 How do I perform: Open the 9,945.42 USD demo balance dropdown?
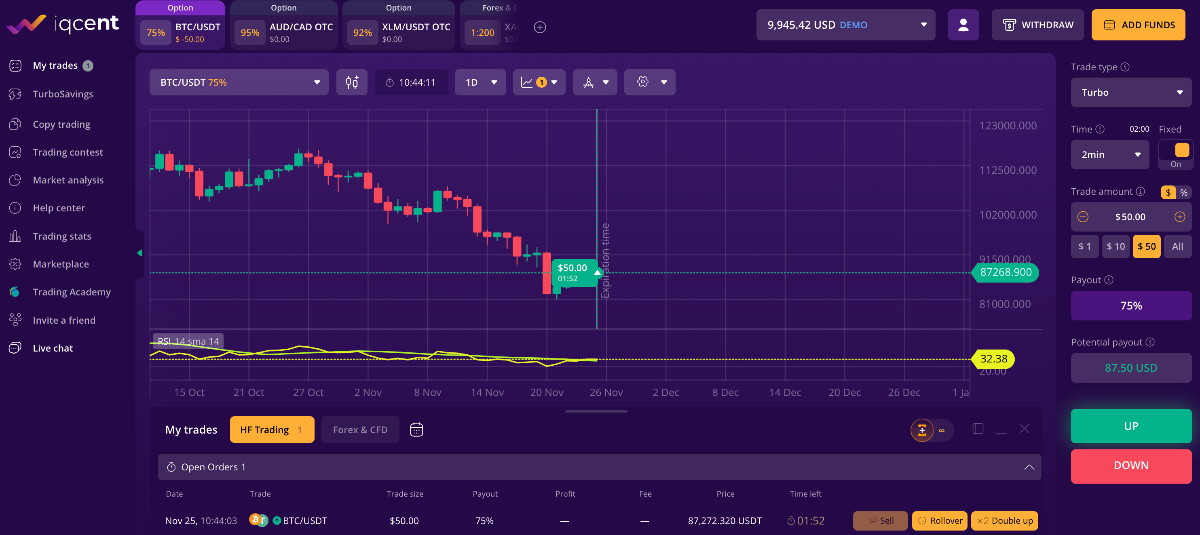pos(846,24)
